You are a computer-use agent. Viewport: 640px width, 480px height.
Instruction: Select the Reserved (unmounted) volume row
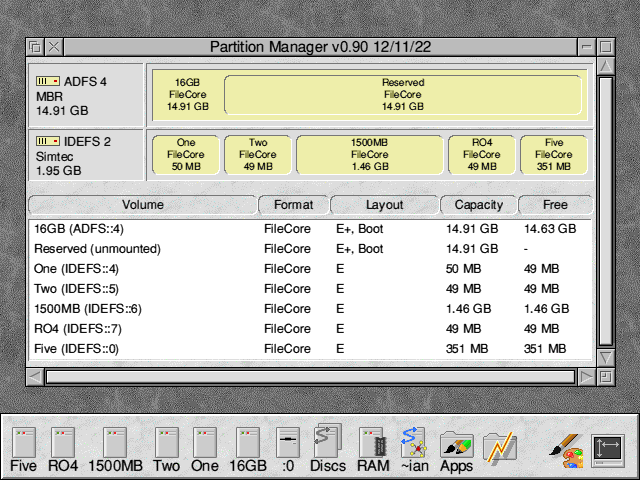coord(310,249)
